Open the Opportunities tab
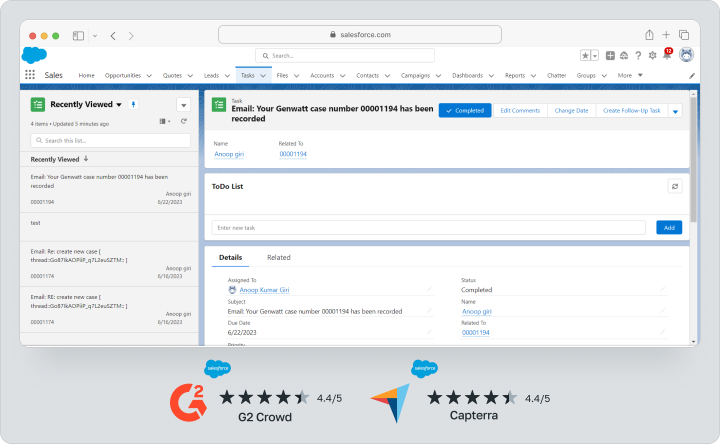The image size is (720, 444). click(123, 75)
